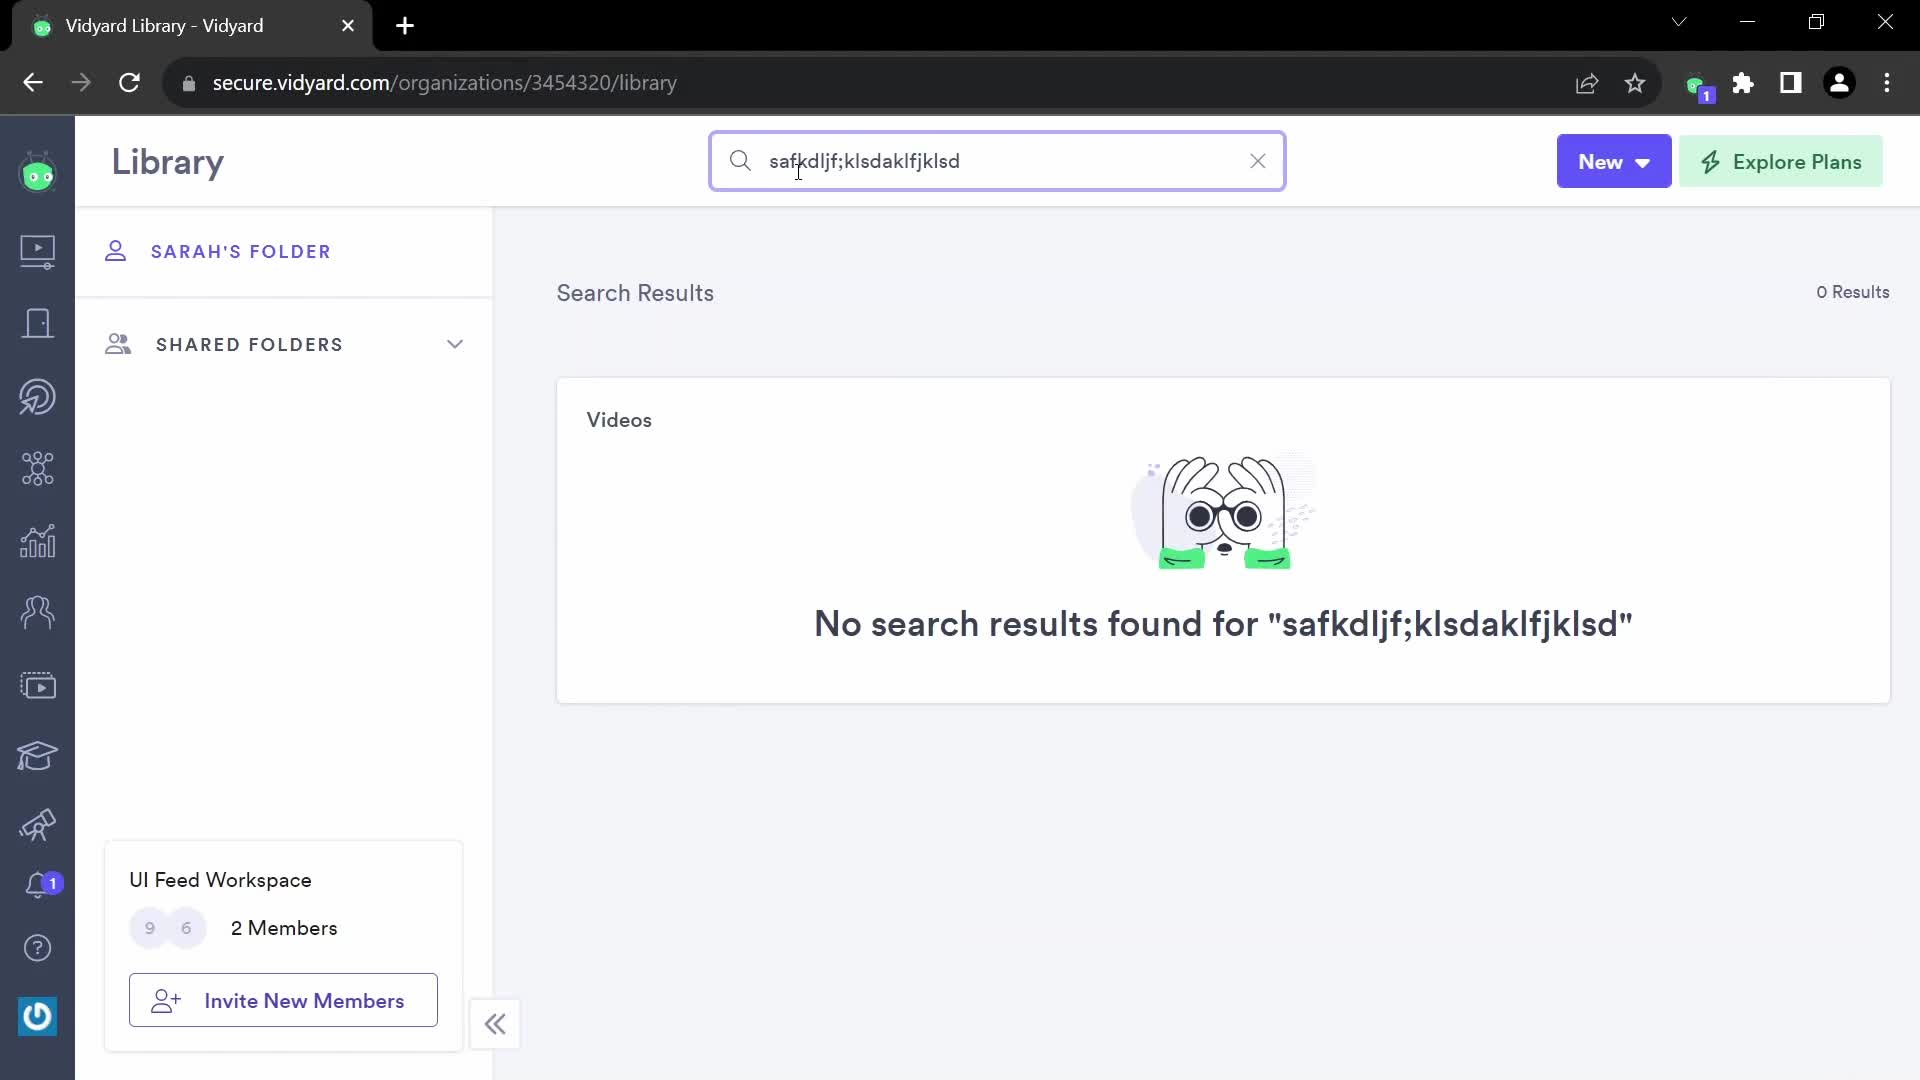Click the Invite New Members button
The image size is (1920, 1080).
click(x=284, y=1001)
